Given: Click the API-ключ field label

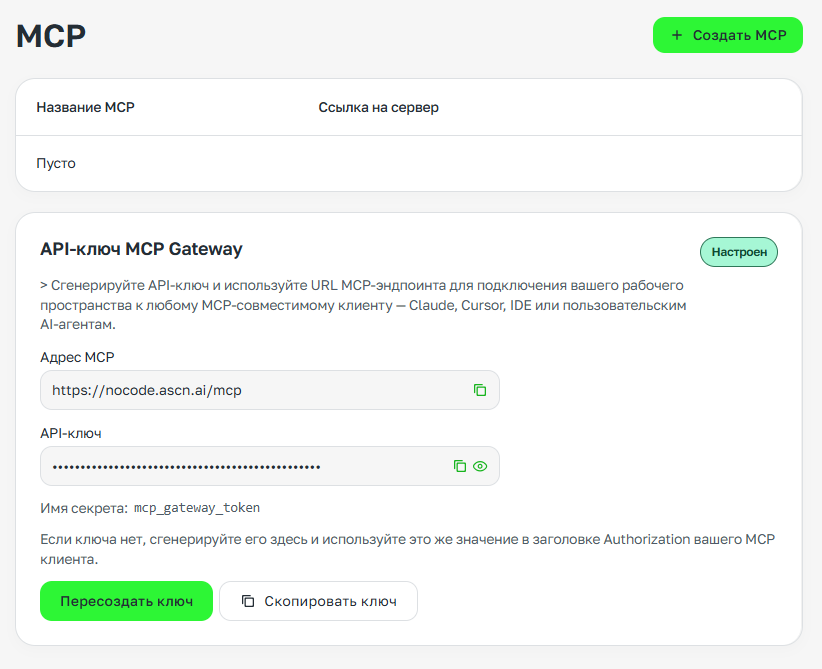Looking at the screenshot, I should pos(70,433).
